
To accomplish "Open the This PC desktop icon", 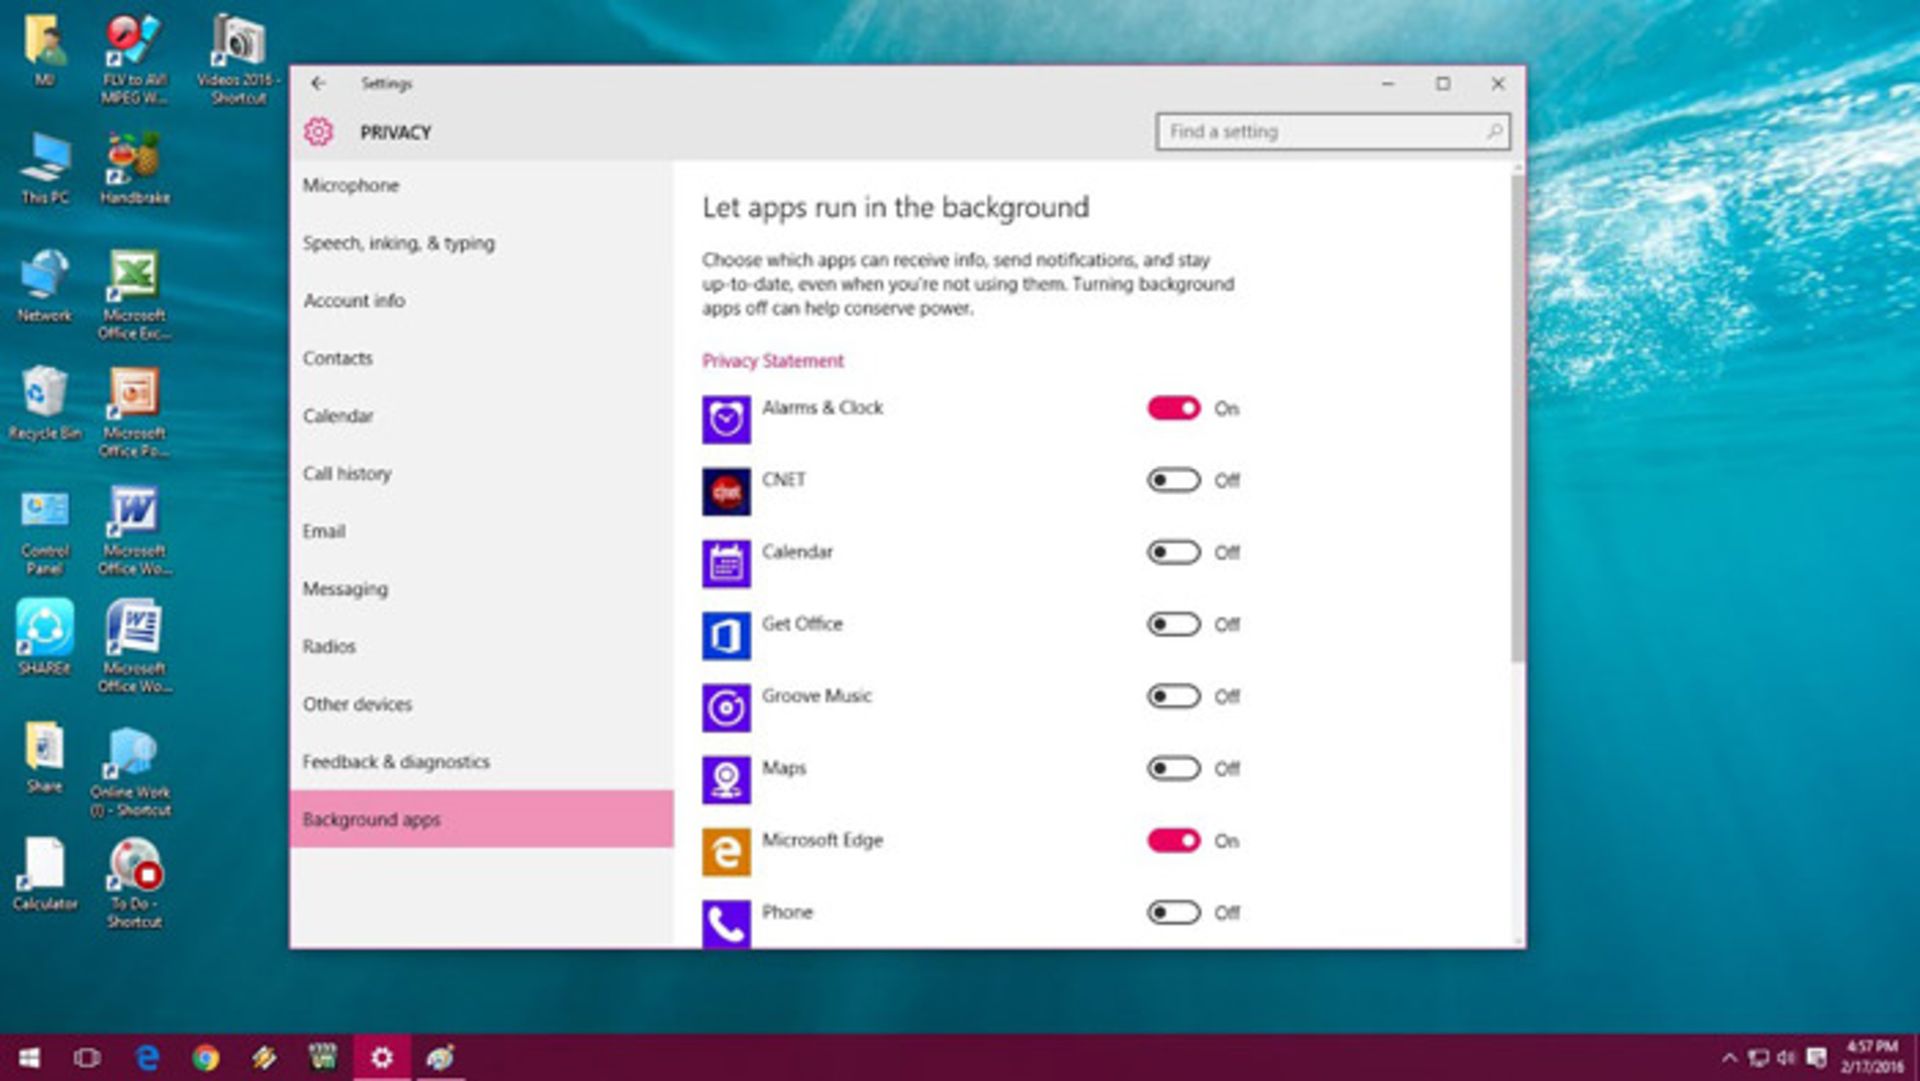I will pyautogui.click(x=45, y=168).
